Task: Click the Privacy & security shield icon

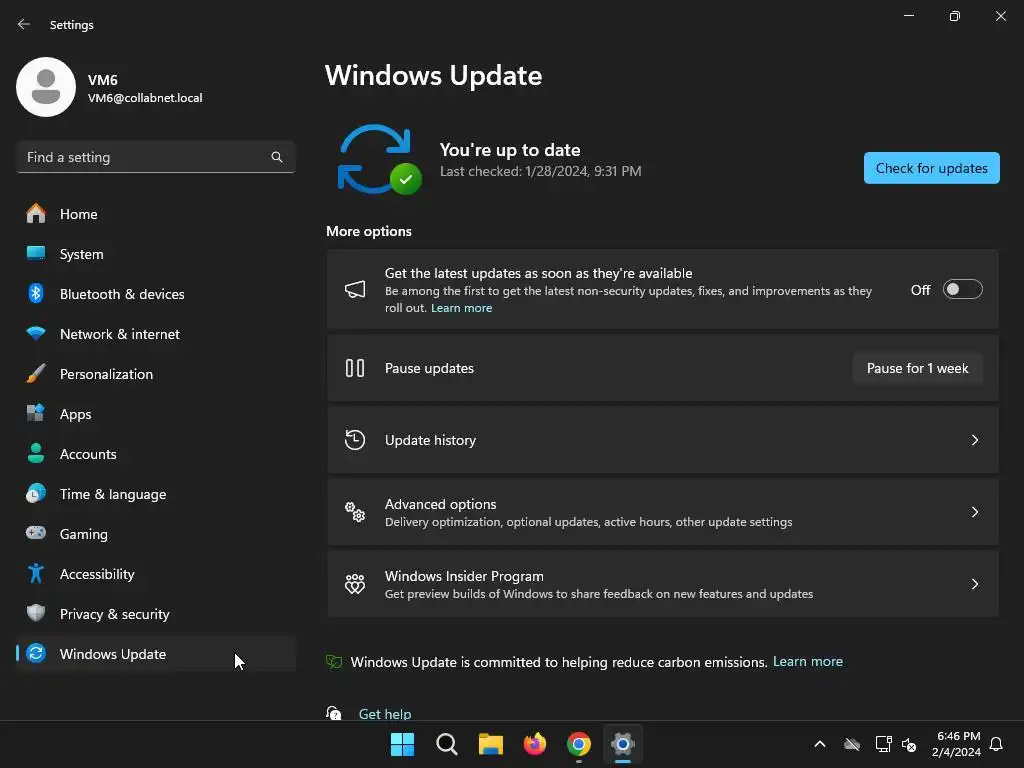Action: click(36, 613)
